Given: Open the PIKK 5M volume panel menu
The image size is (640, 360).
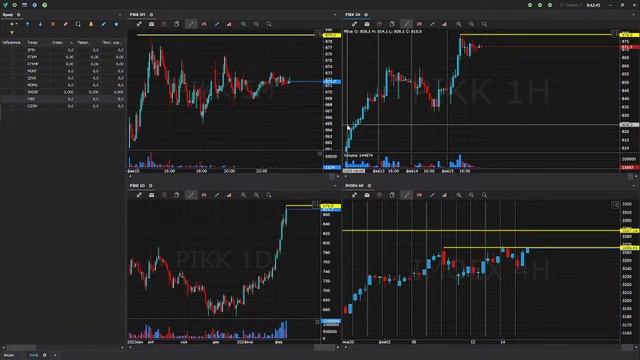Looking at the screenshot, I should 320,154.
